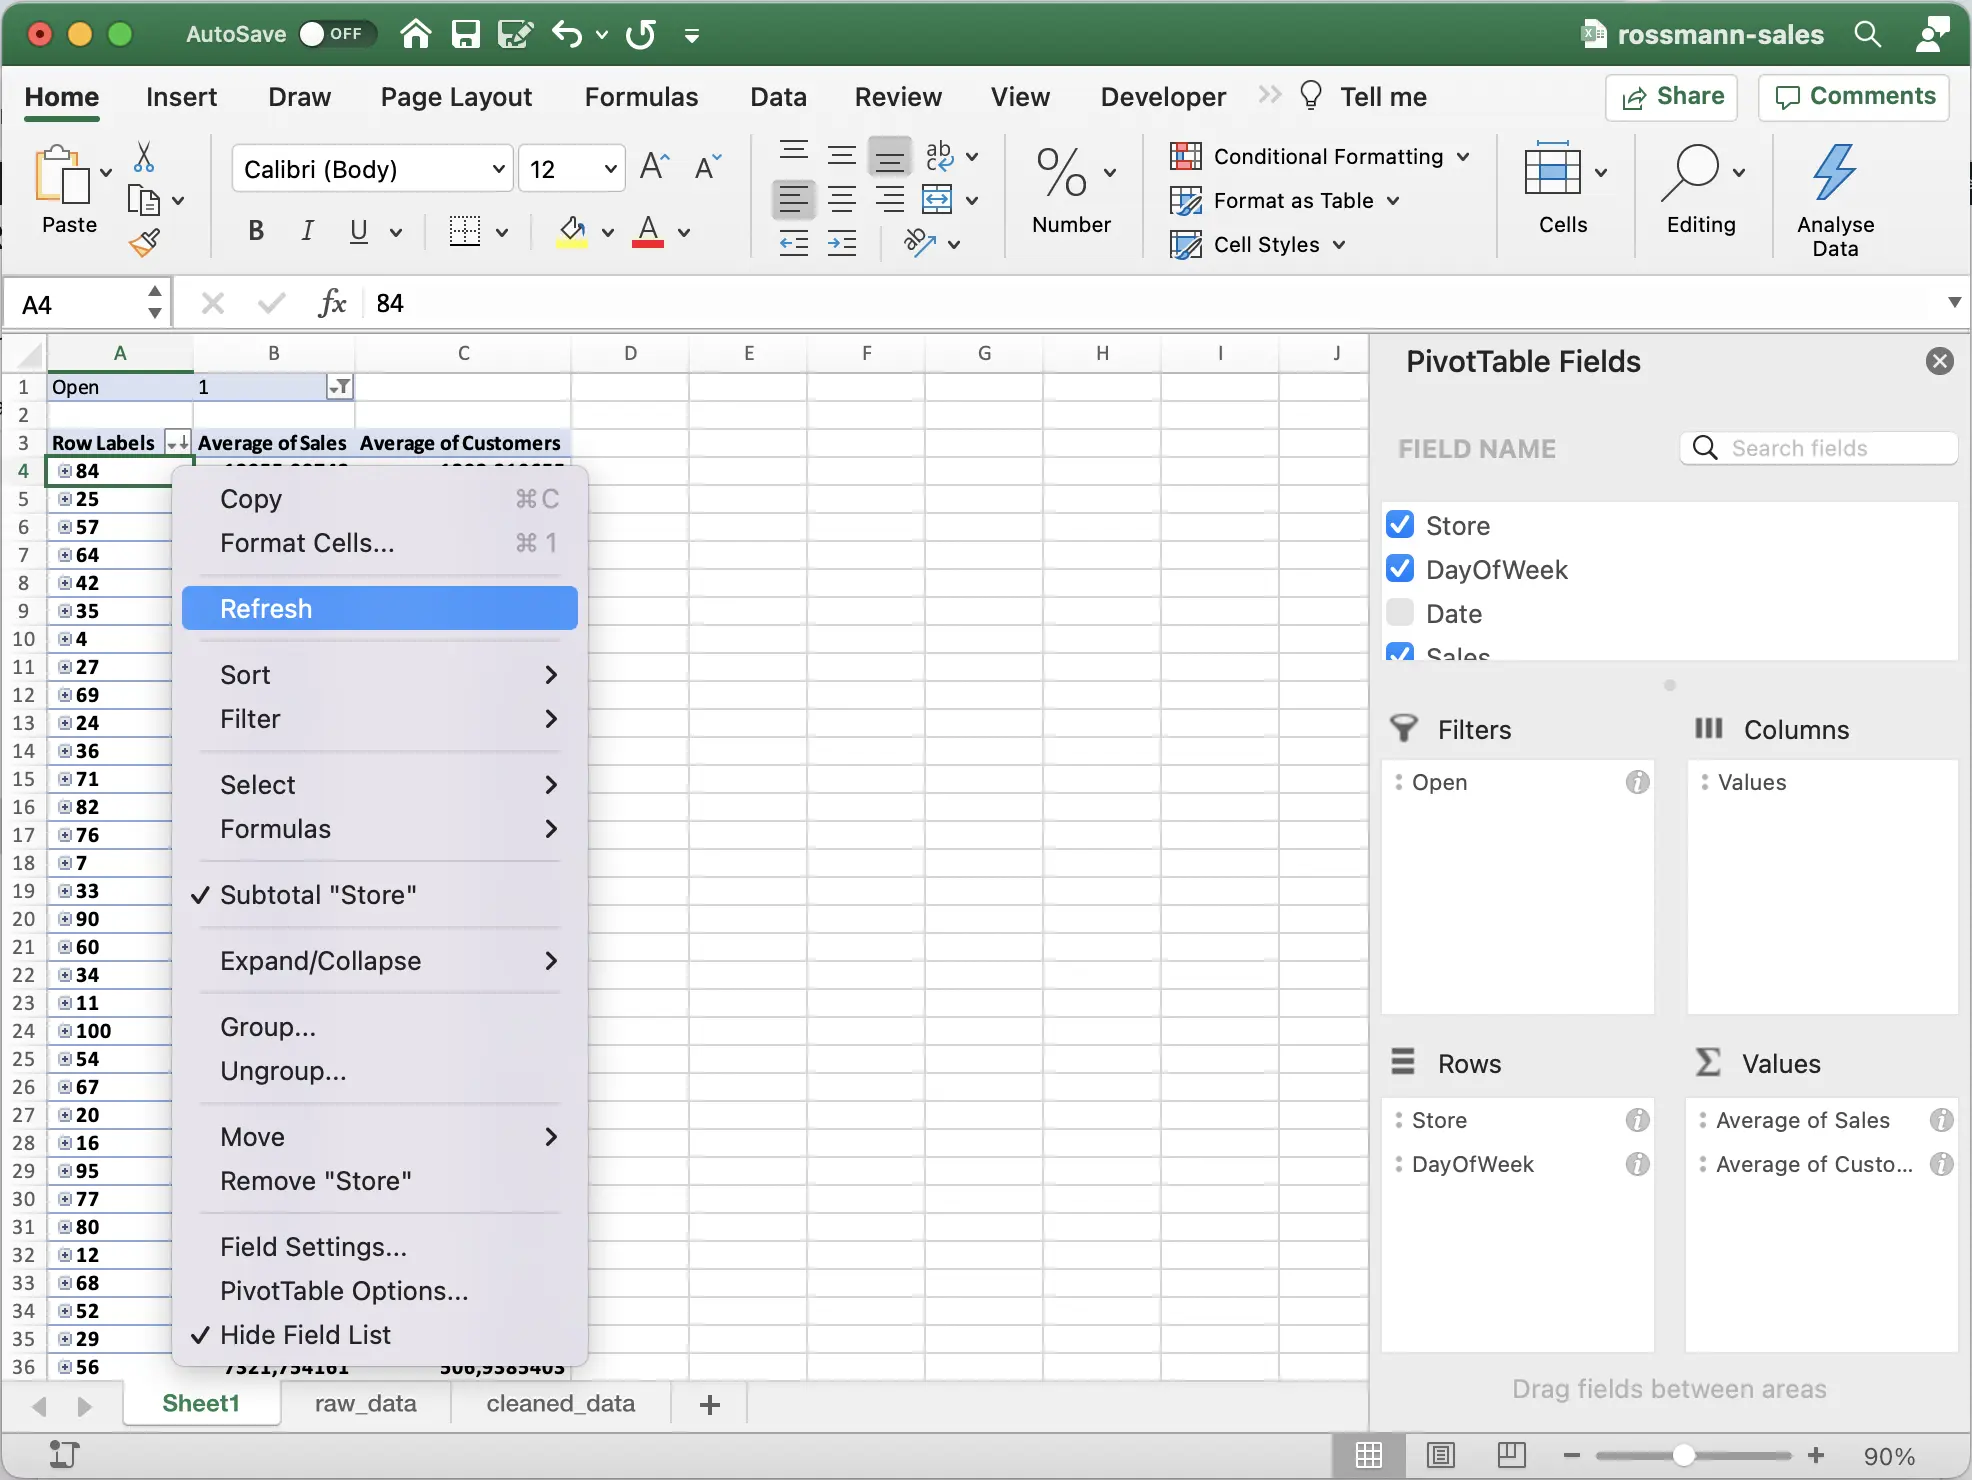Click the Increase Font Size icon
The image size is (1972, 1480).
coord(654,166)
